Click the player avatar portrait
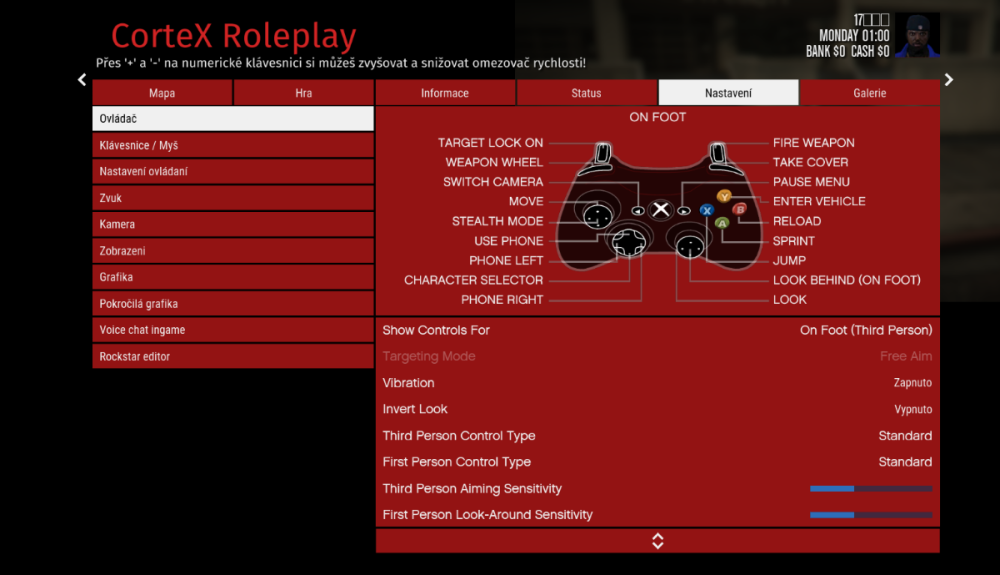This screenshot has height=575, width=1000. pos(917,35)
